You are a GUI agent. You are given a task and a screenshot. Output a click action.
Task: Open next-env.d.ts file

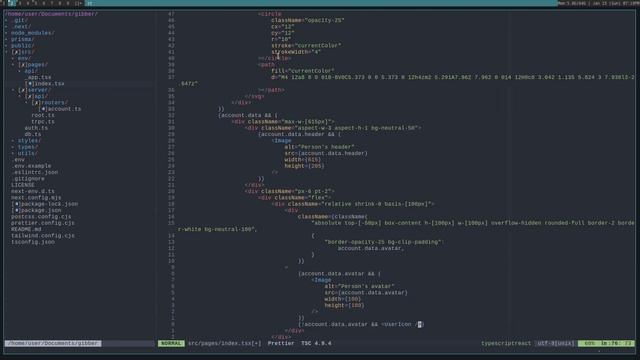pos(33,191)
